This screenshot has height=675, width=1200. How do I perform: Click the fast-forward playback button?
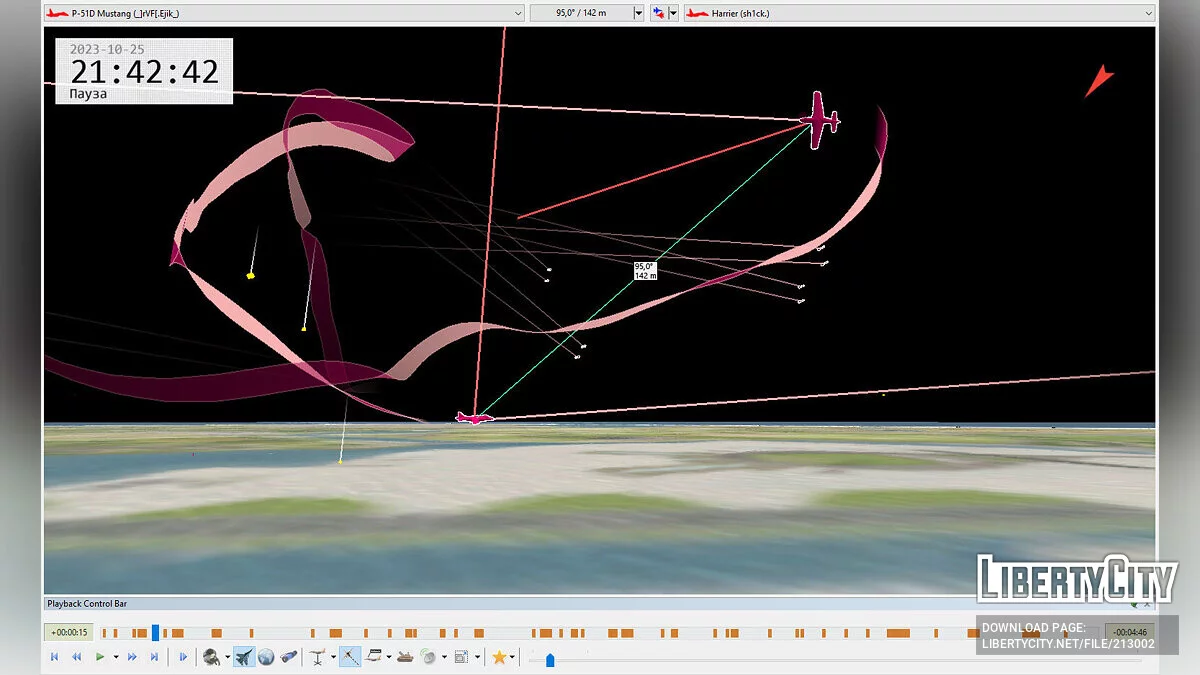click(132, 657)
